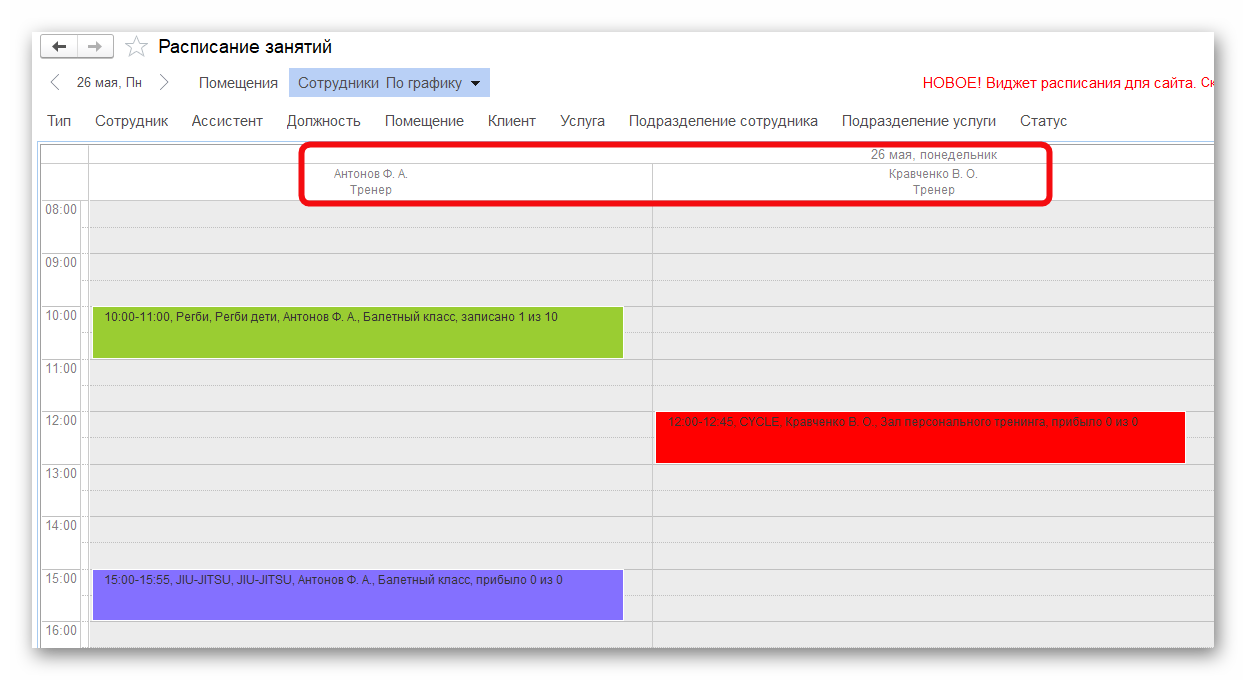Image resolution: width=1246 pixels, height=680 pixels.
Task: Click the forward navigation arrow button
Action: click(95, 47)
